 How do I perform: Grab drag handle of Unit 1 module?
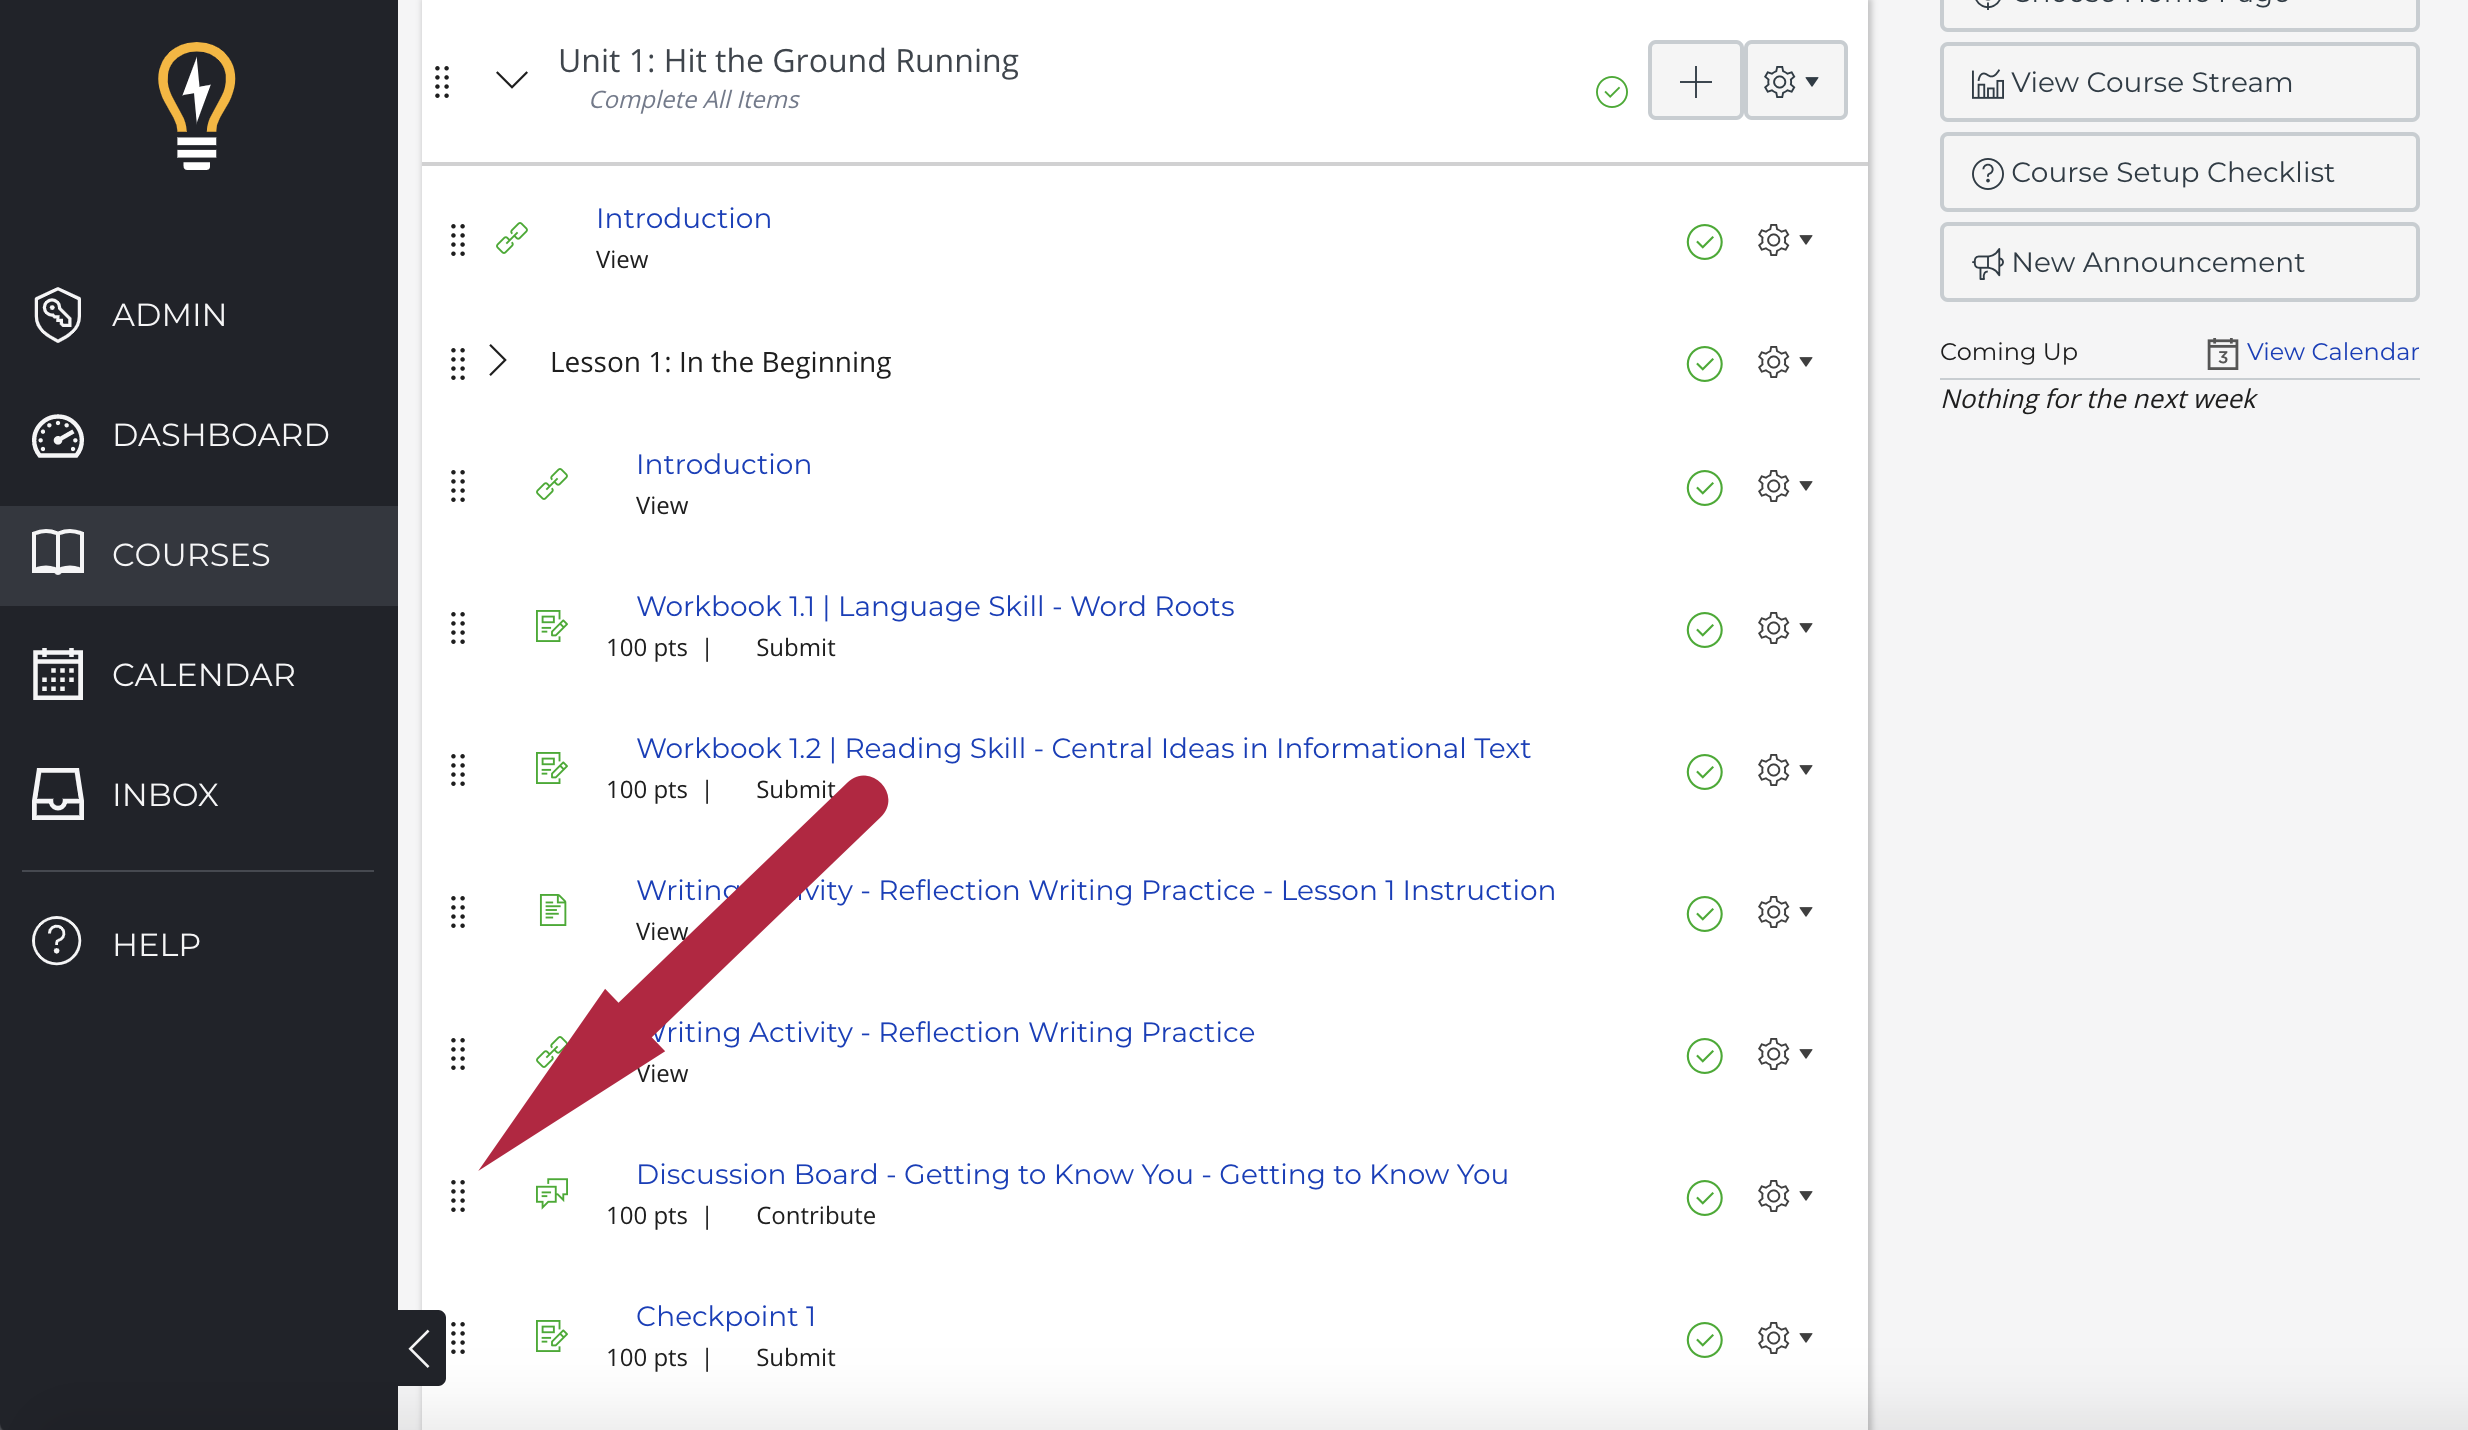(442, 82)
